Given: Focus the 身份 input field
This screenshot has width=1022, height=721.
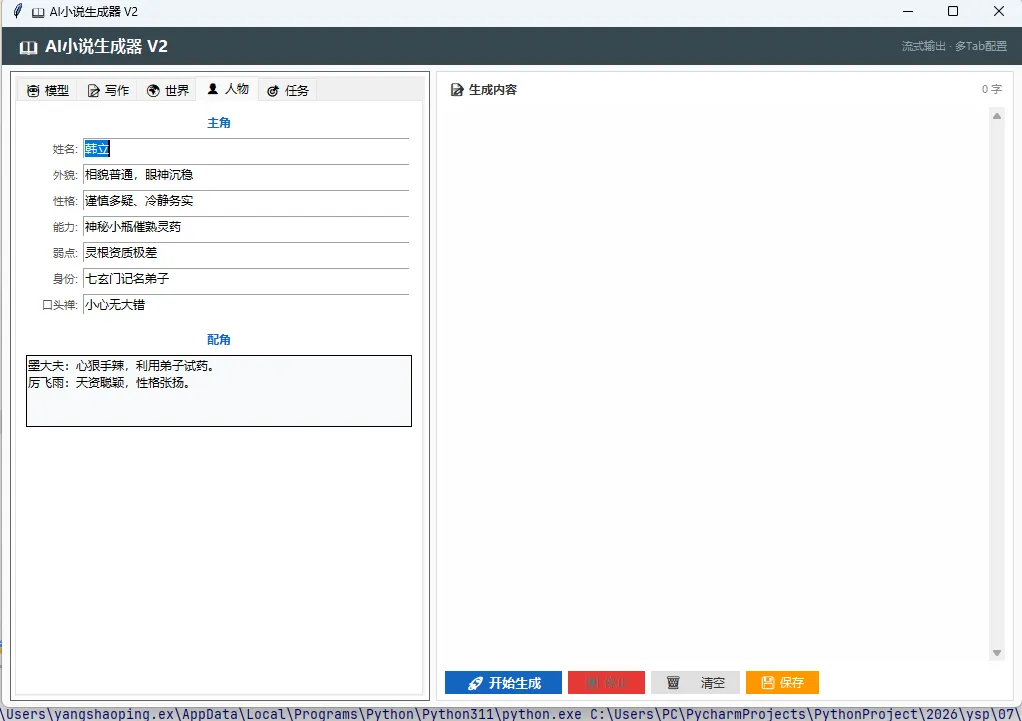Looking at the screenshot, I should 246,279.
